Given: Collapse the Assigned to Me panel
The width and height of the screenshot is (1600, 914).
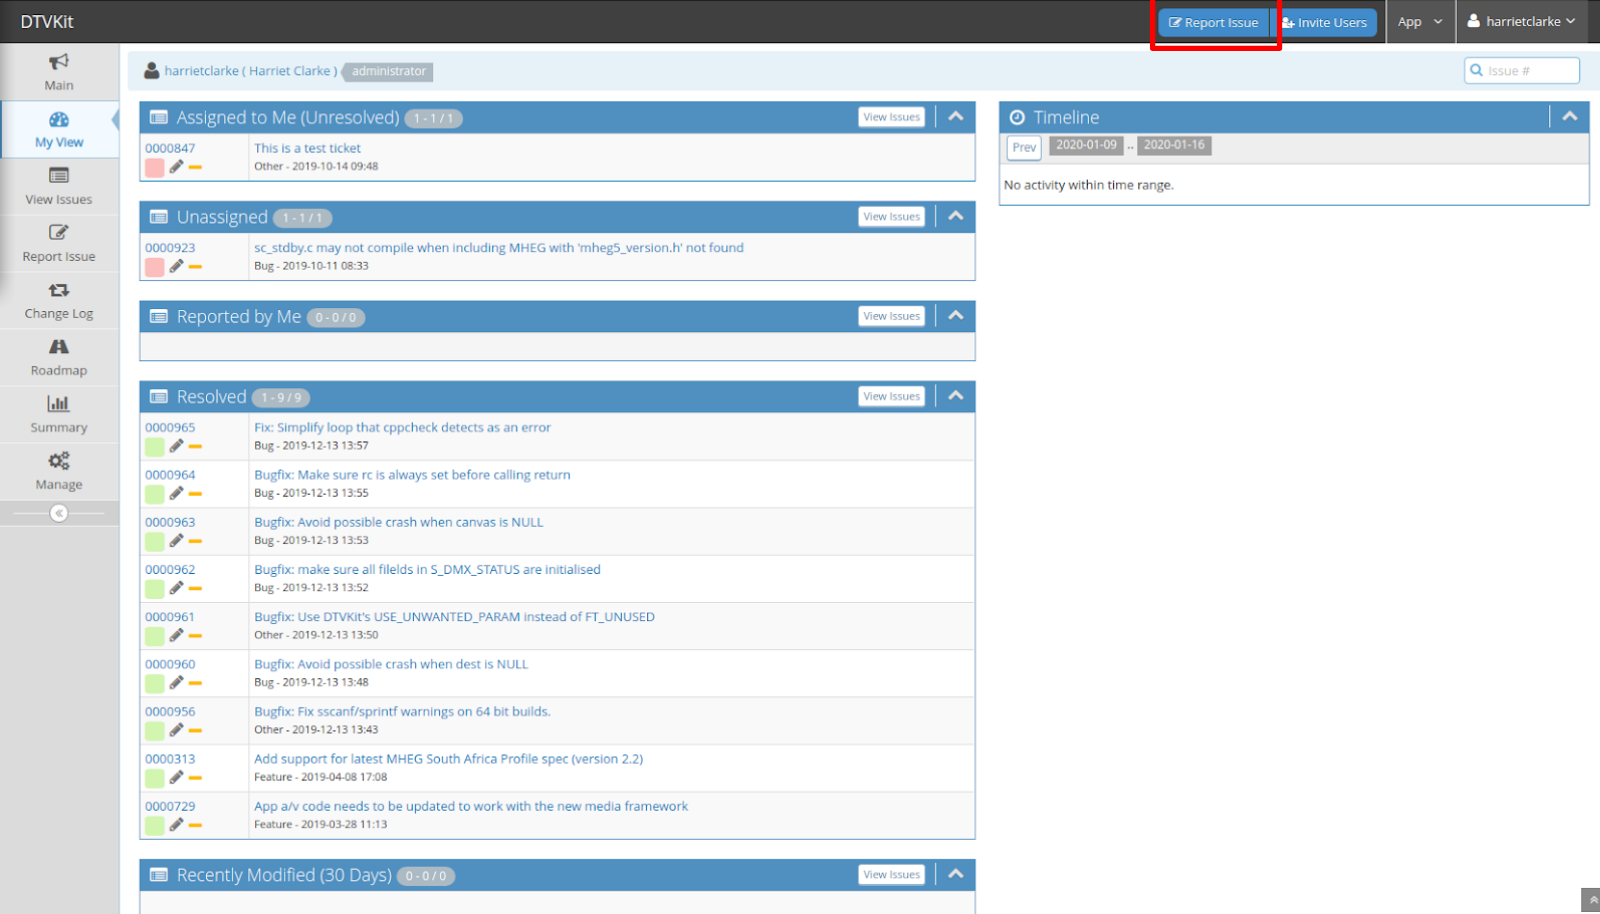Looking at the screenshot, I should pos(956,117).
